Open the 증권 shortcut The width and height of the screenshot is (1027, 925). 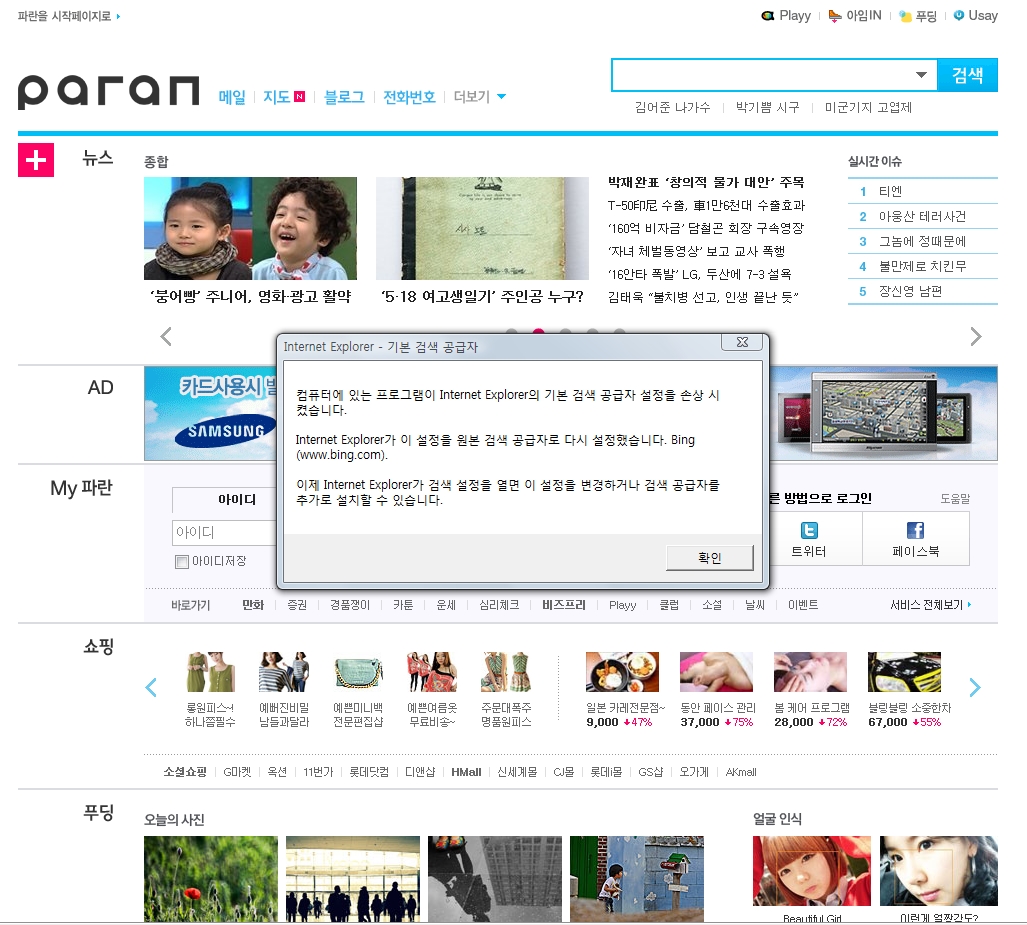[297, 605]
